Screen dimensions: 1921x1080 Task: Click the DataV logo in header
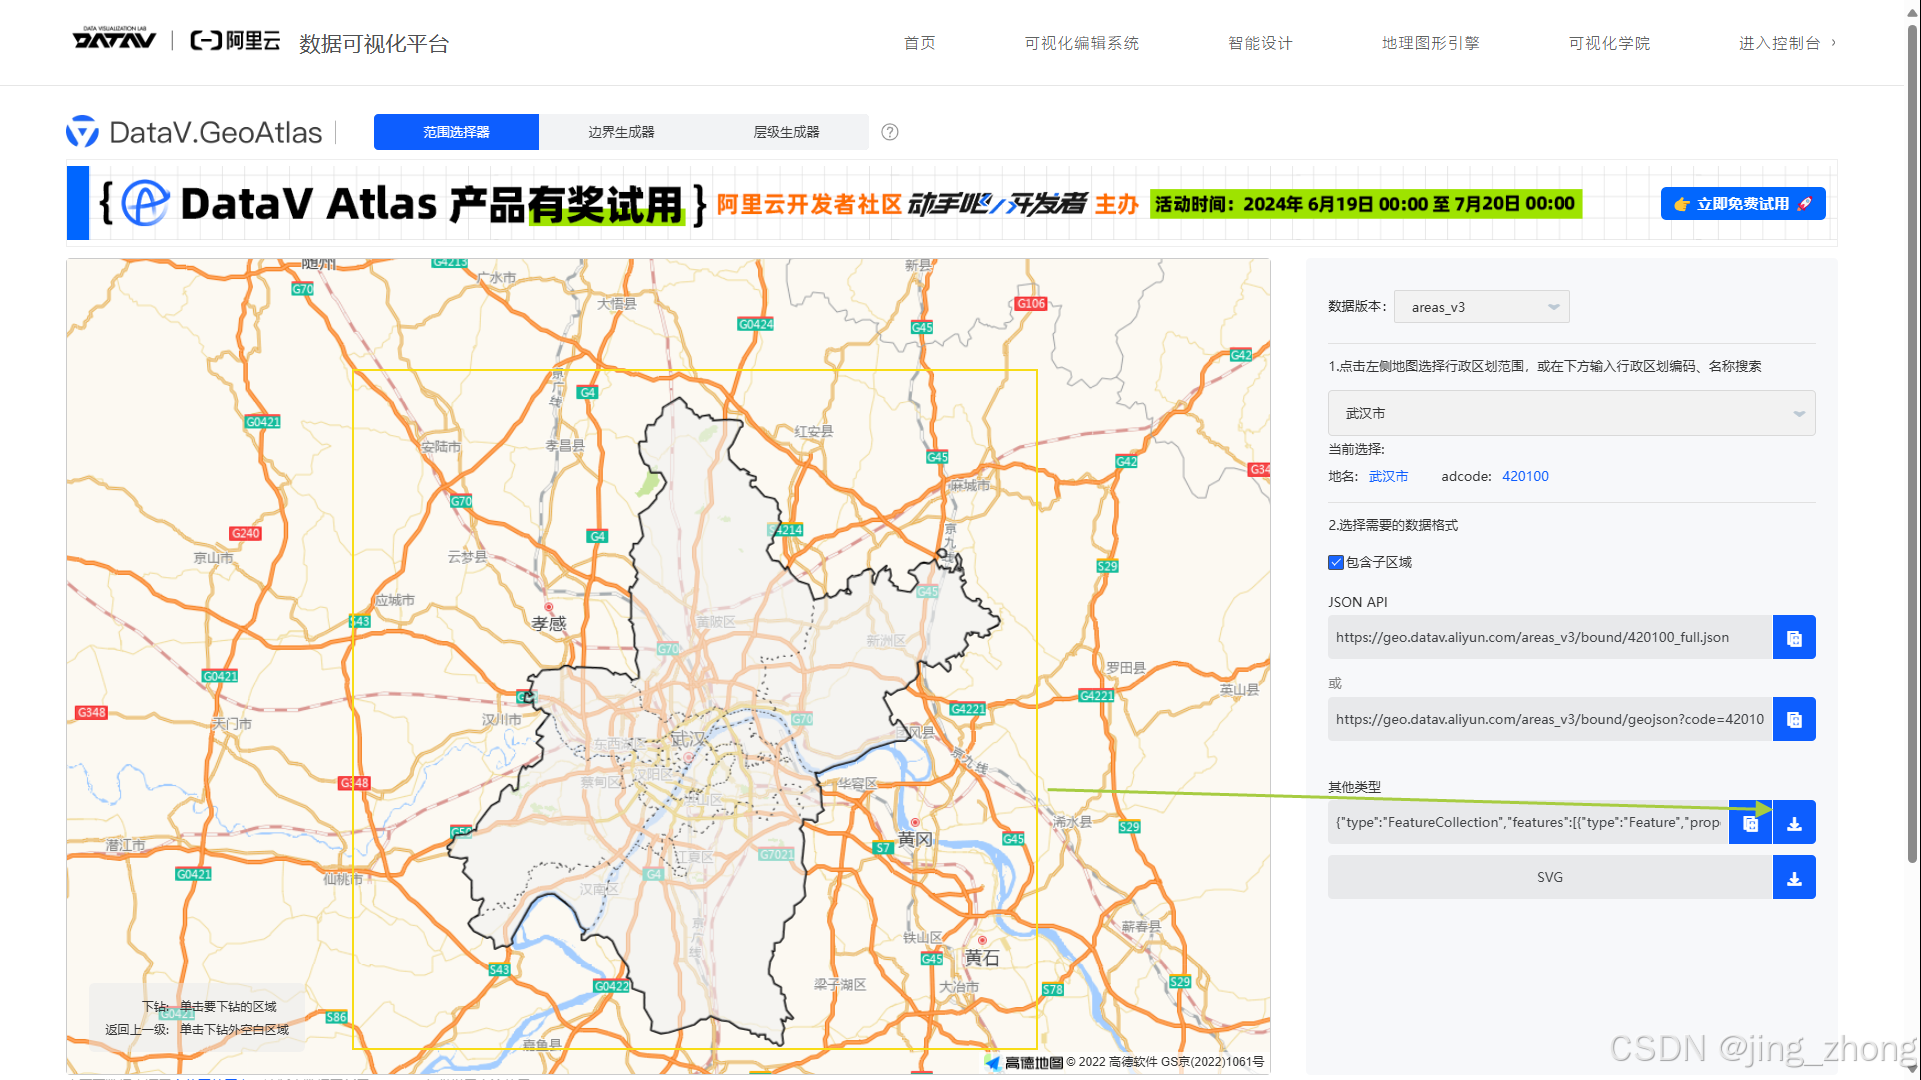click(x=114, y=38)
